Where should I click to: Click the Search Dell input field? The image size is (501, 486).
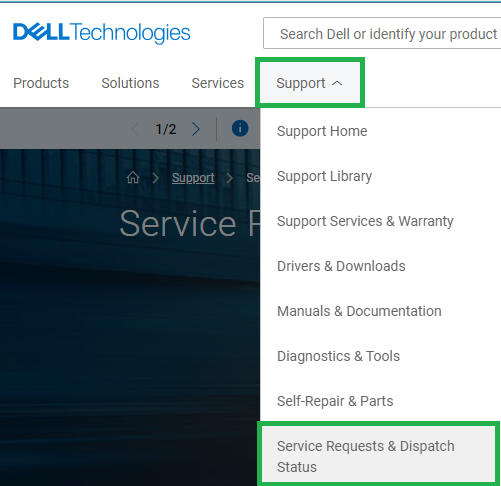tap(382, 33)
